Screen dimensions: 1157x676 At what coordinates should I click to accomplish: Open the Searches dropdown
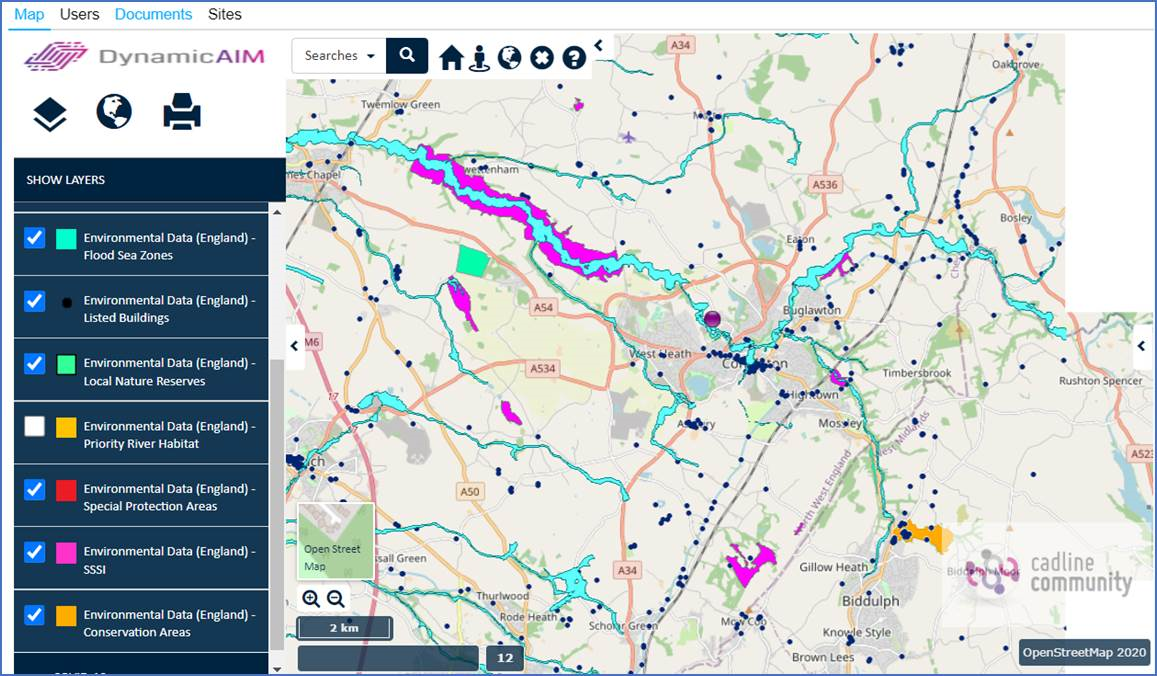coord(339,55)
